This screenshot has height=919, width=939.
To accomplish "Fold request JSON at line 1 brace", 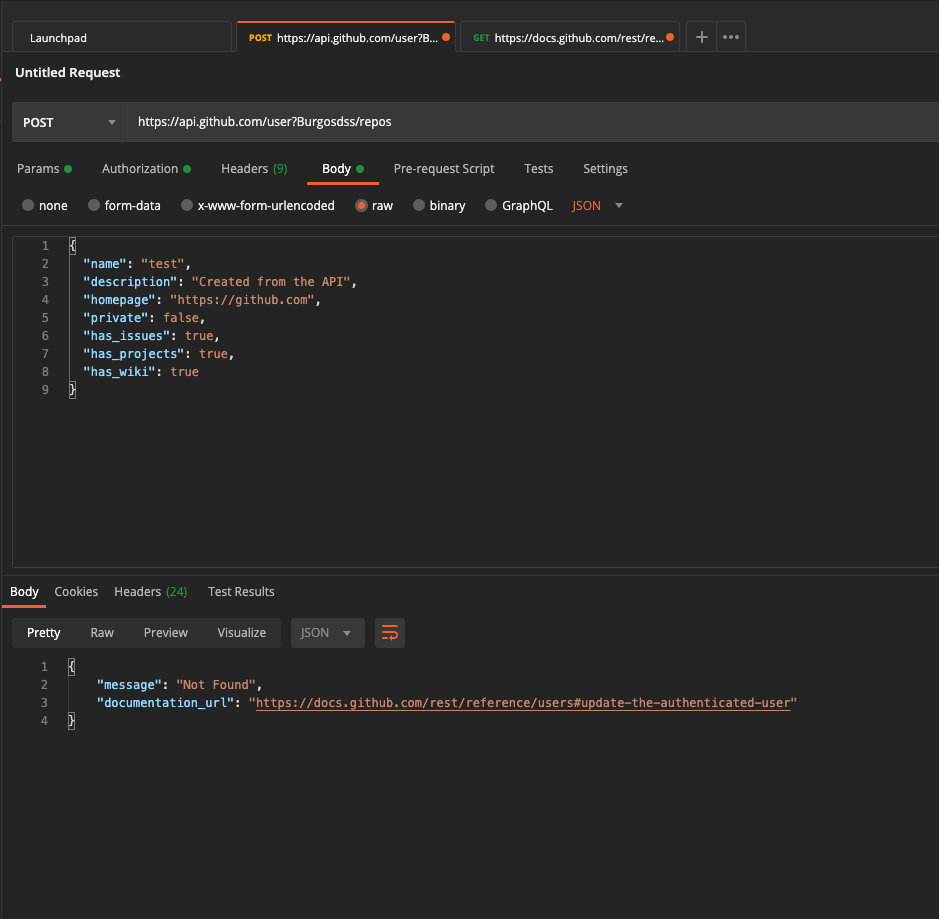I will tap(72, 246).
